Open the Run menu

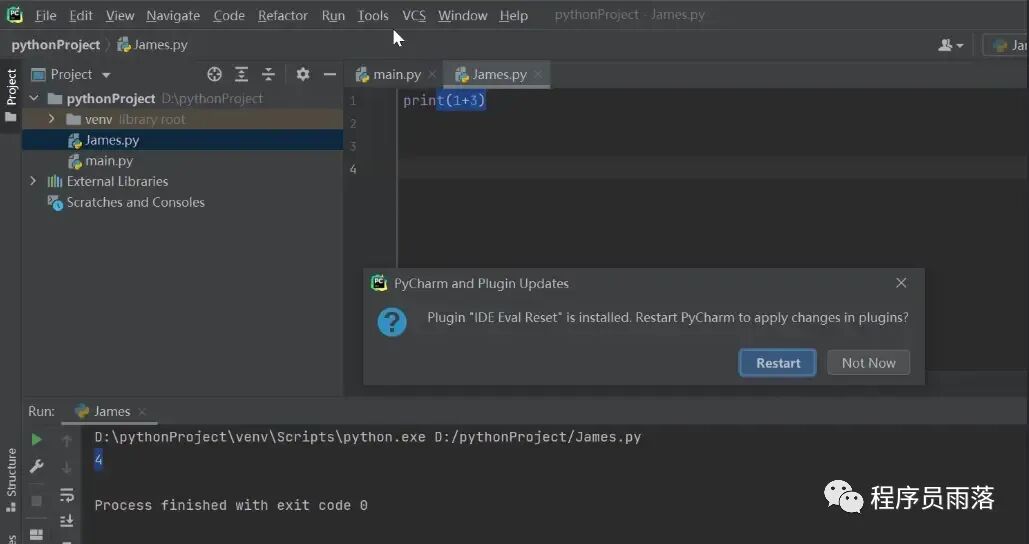pos(333,15)
